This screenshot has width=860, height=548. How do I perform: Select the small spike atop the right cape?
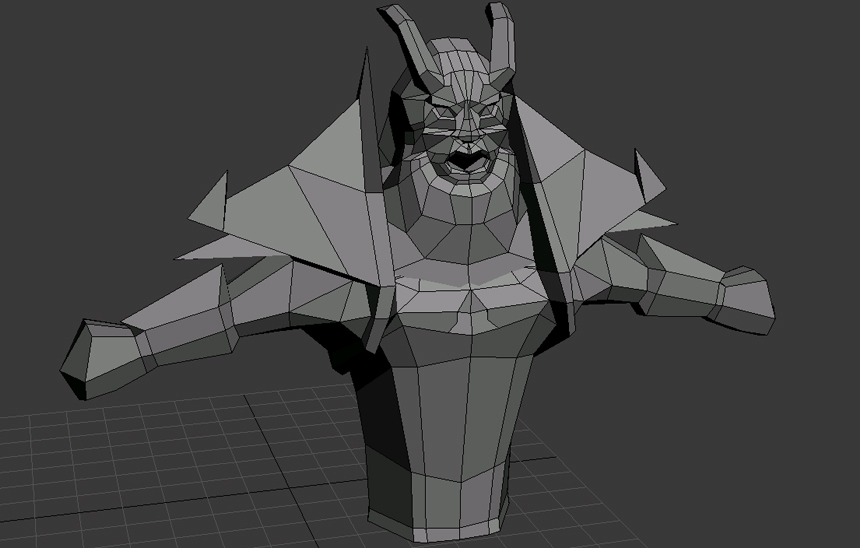[x=646, y=176]
